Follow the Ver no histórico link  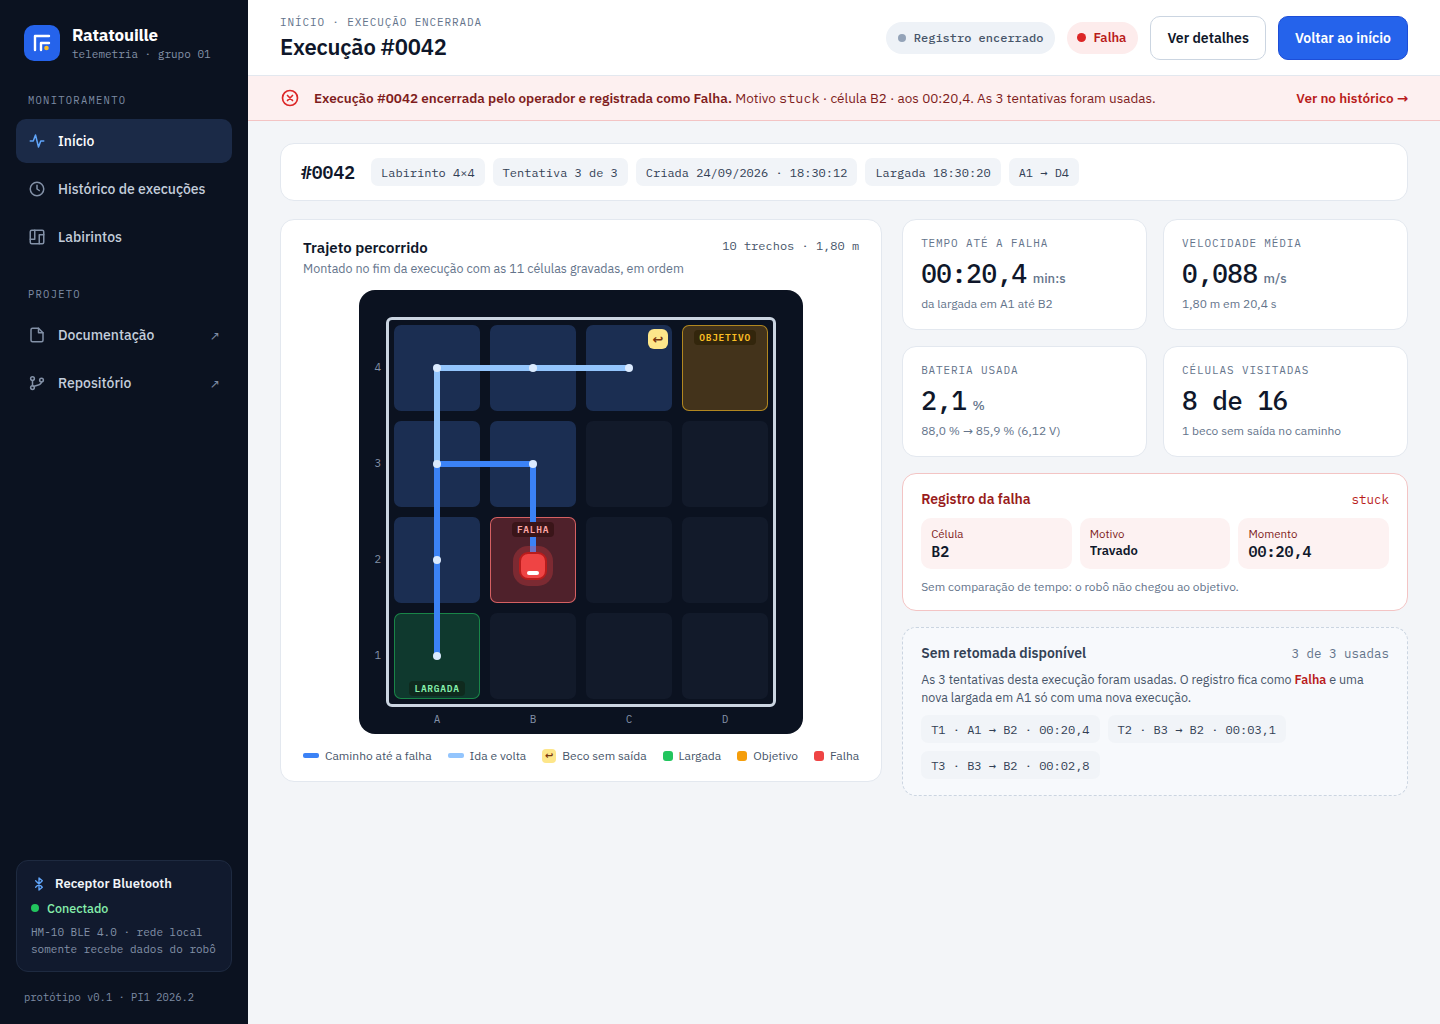point(1352,98)
